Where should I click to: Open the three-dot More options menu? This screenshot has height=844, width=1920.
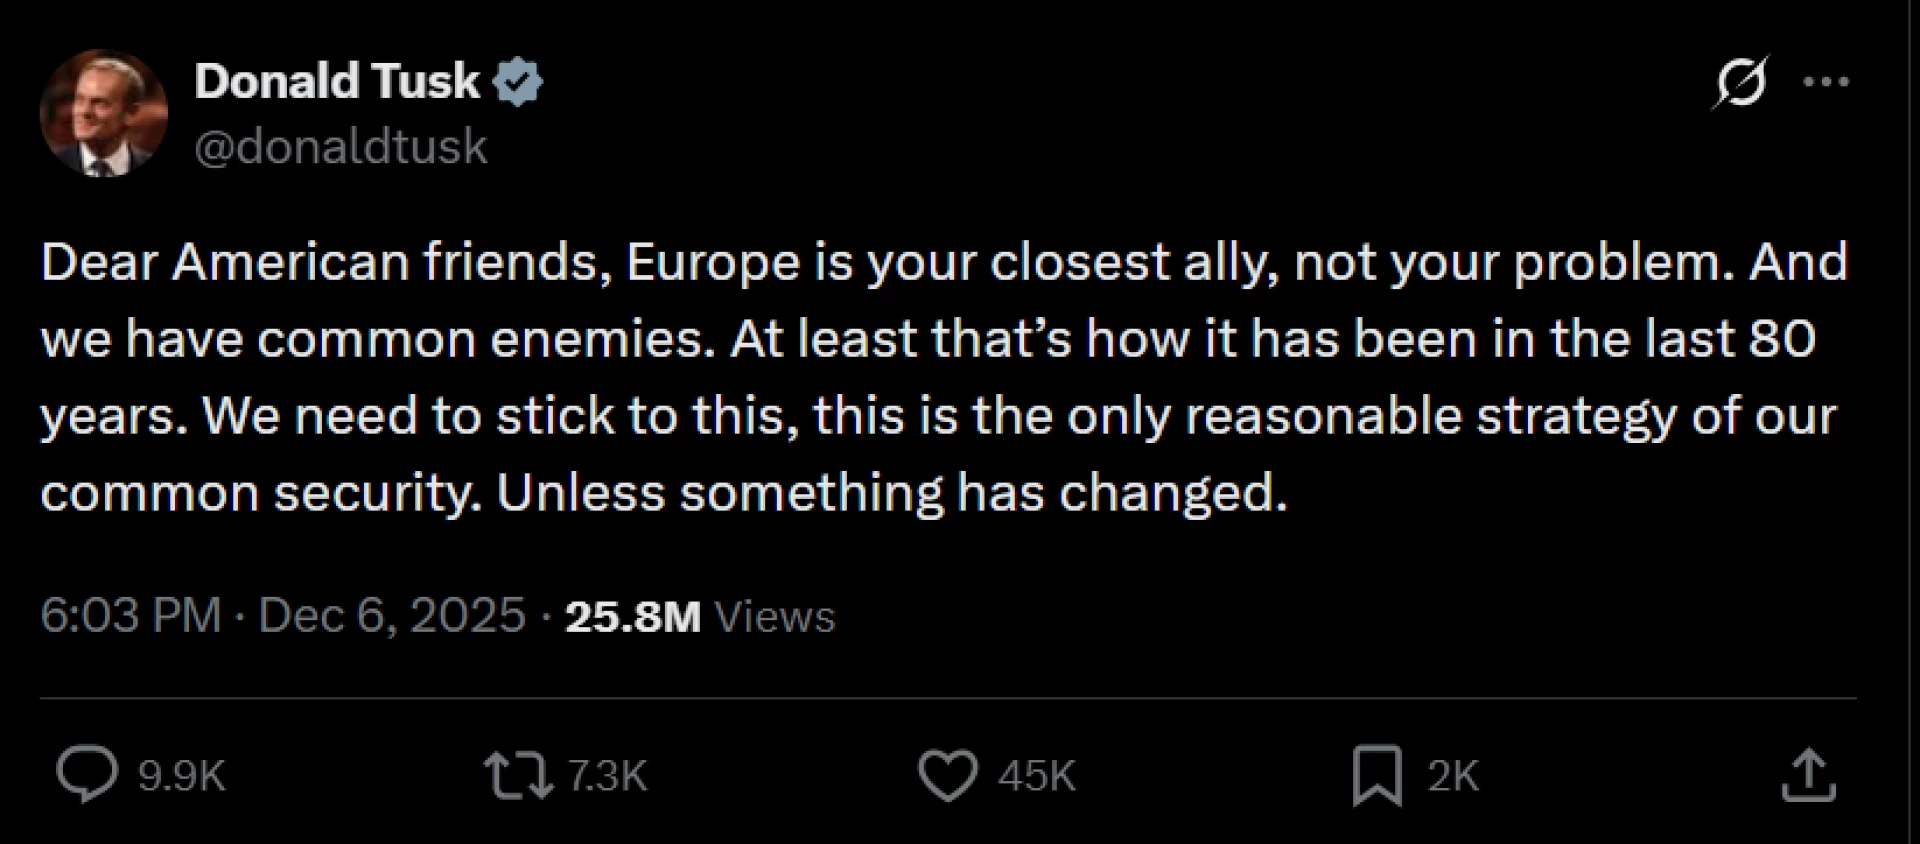[1826, 82]
